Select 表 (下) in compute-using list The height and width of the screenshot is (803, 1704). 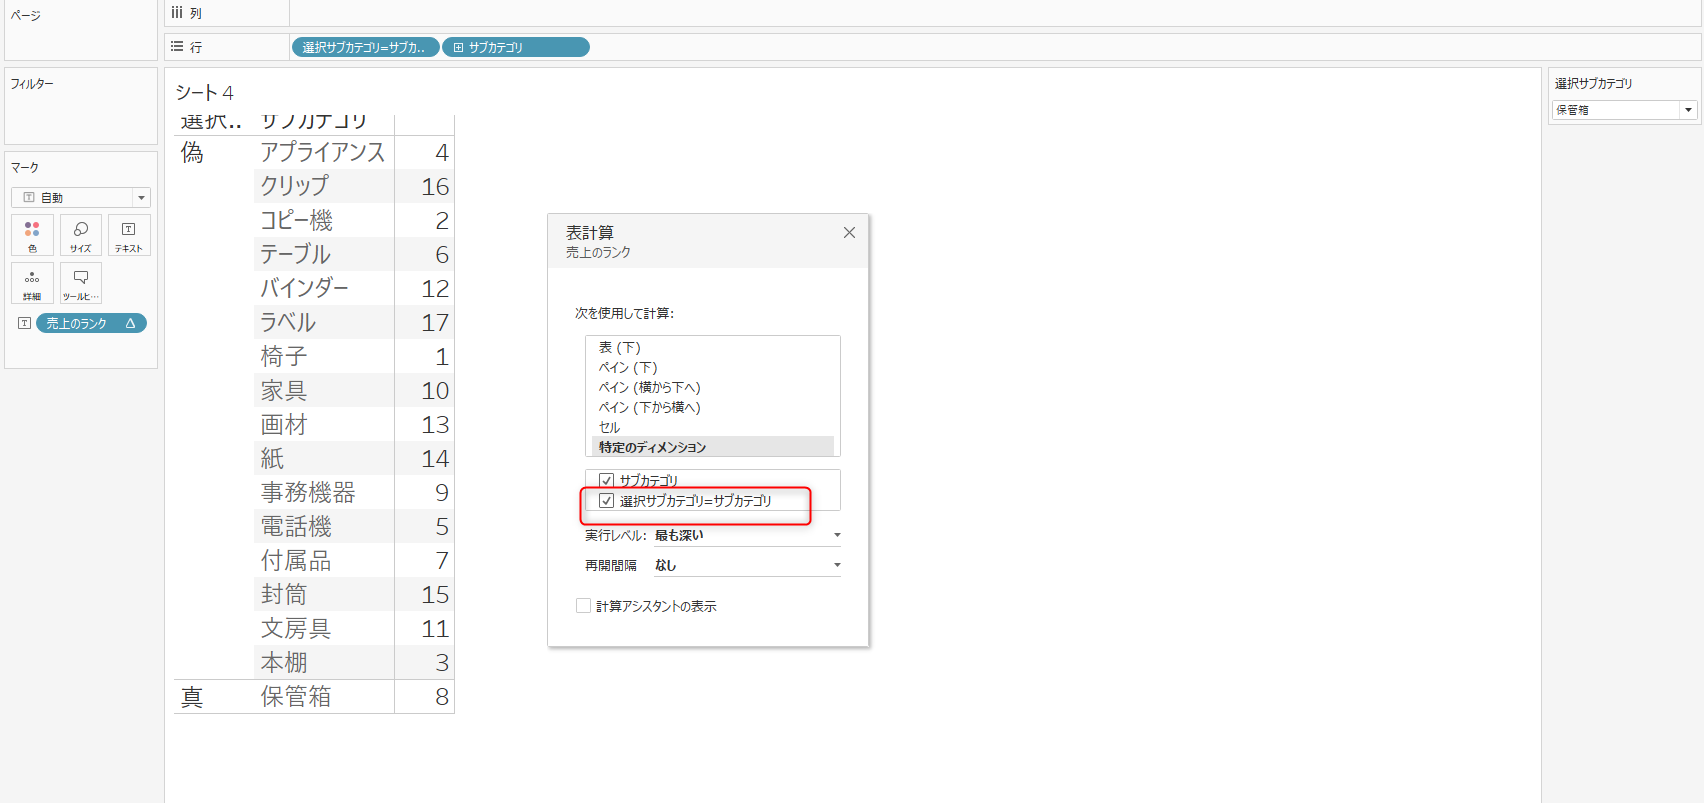[x=619, y=348]
